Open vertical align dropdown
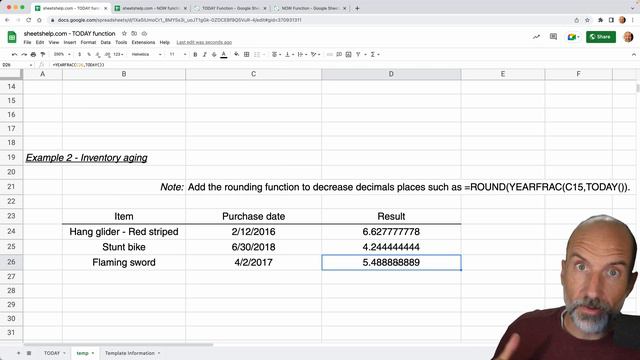Viewport: 640px width, 360px height. coord(289,54)
